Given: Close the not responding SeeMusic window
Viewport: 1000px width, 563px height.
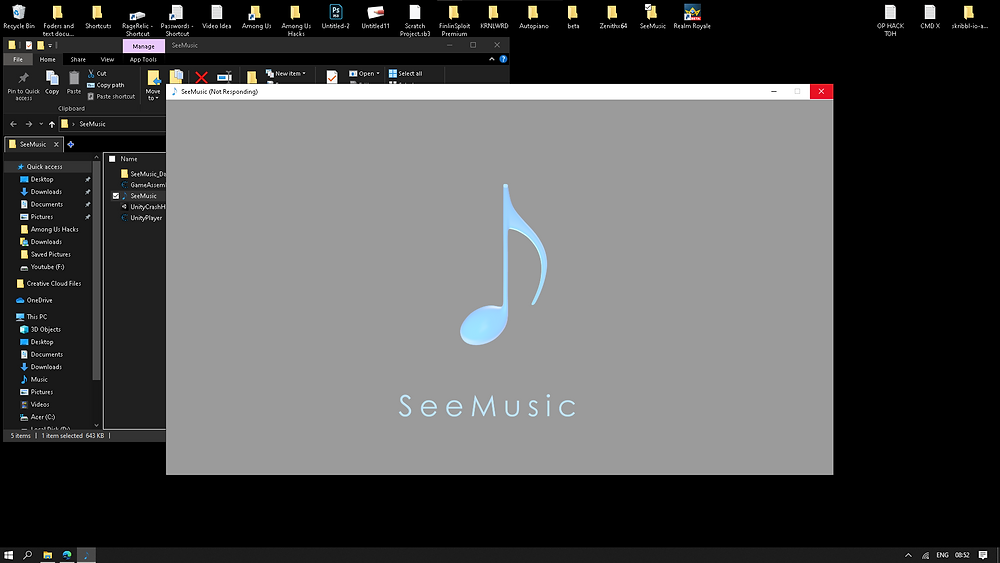Looking at the screenshot, I should click(x=821, y=91).
